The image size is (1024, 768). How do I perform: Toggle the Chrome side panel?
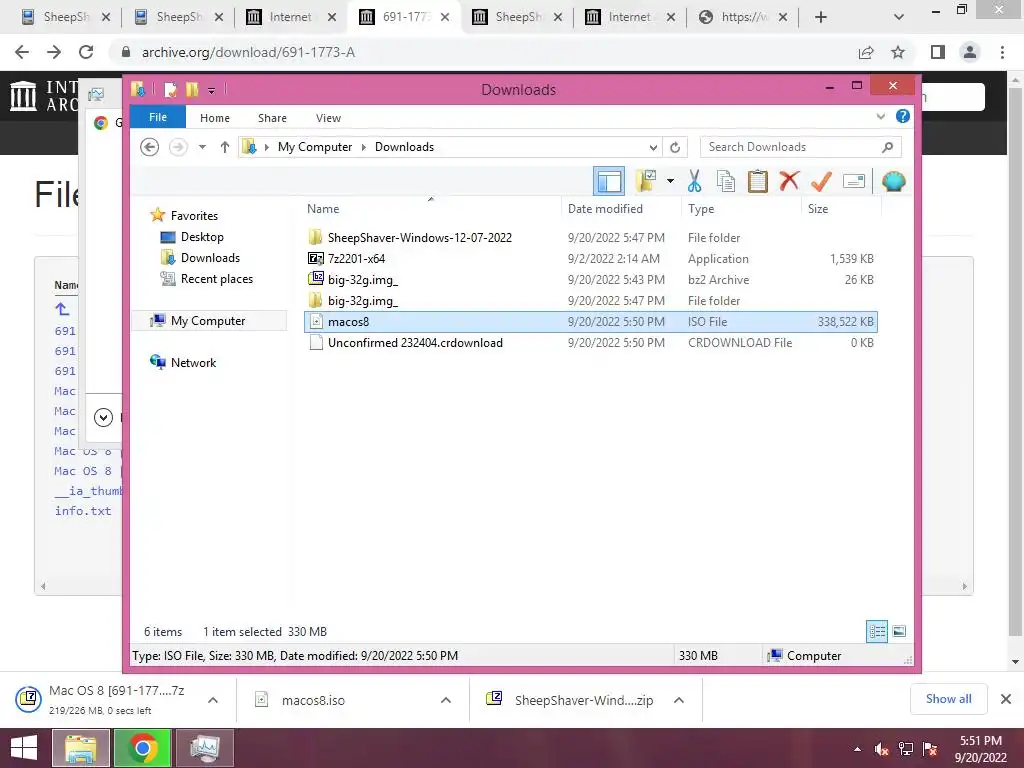(938, 52)
